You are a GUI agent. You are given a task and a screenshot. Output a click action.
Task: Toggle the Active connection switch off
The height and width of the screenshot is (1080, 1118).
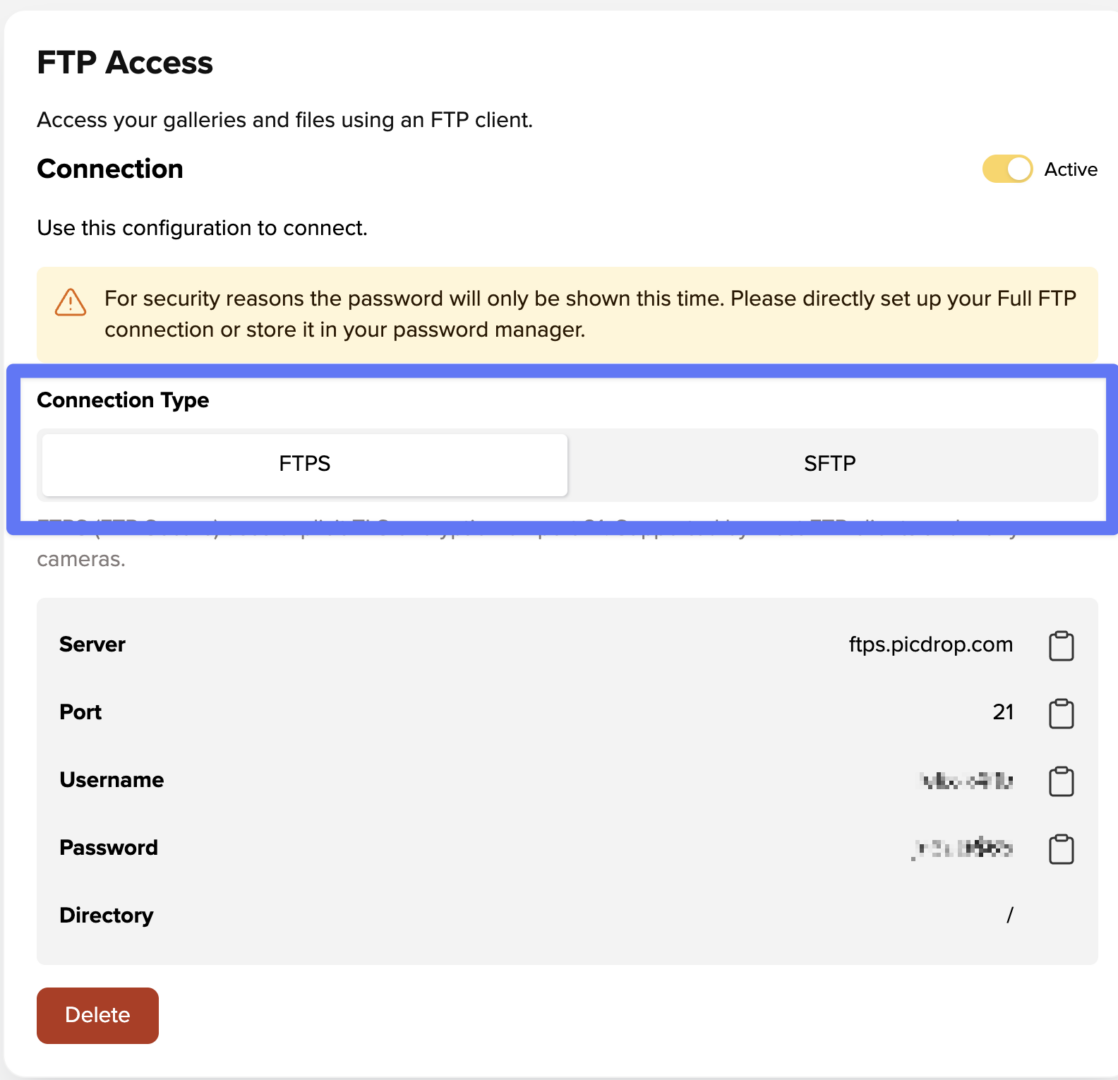pyautogui.click(x=1007, y=169)
